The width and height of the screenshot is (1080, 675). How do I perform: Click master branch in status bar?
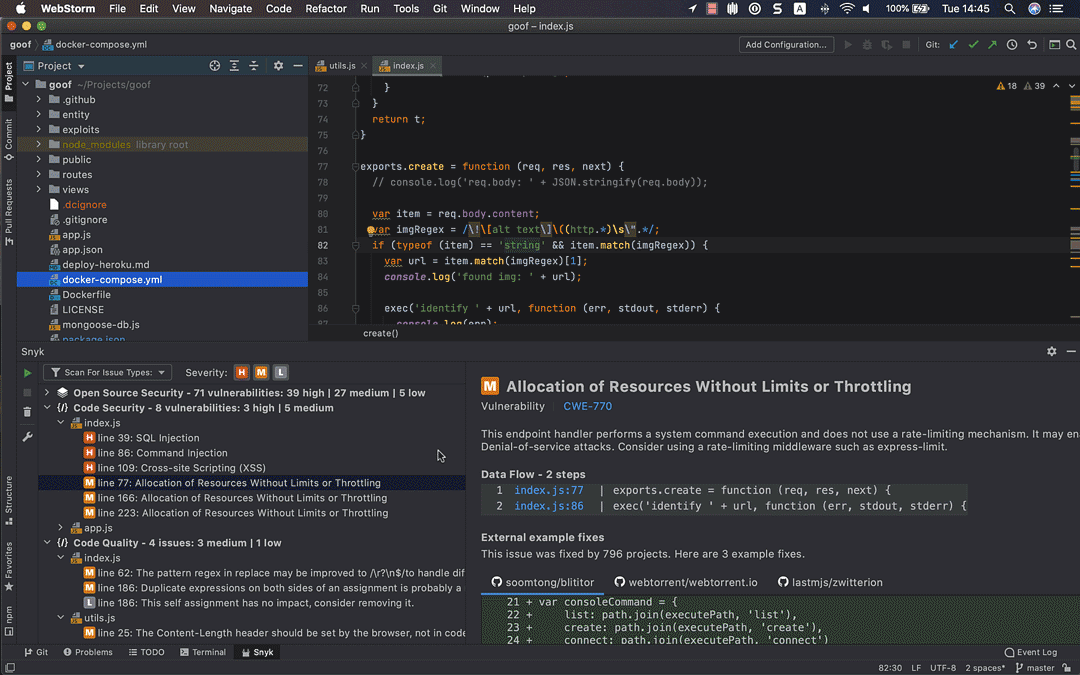coord(1035,668)
